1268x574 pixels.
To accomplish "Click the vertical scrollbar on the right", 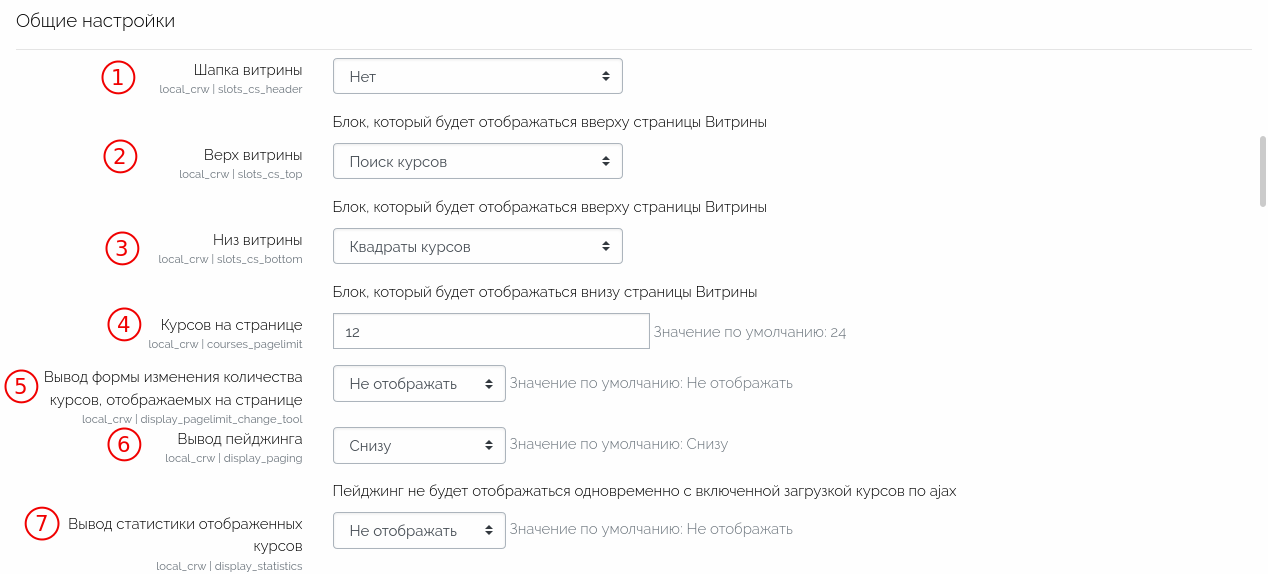I will pos(1262,171).
